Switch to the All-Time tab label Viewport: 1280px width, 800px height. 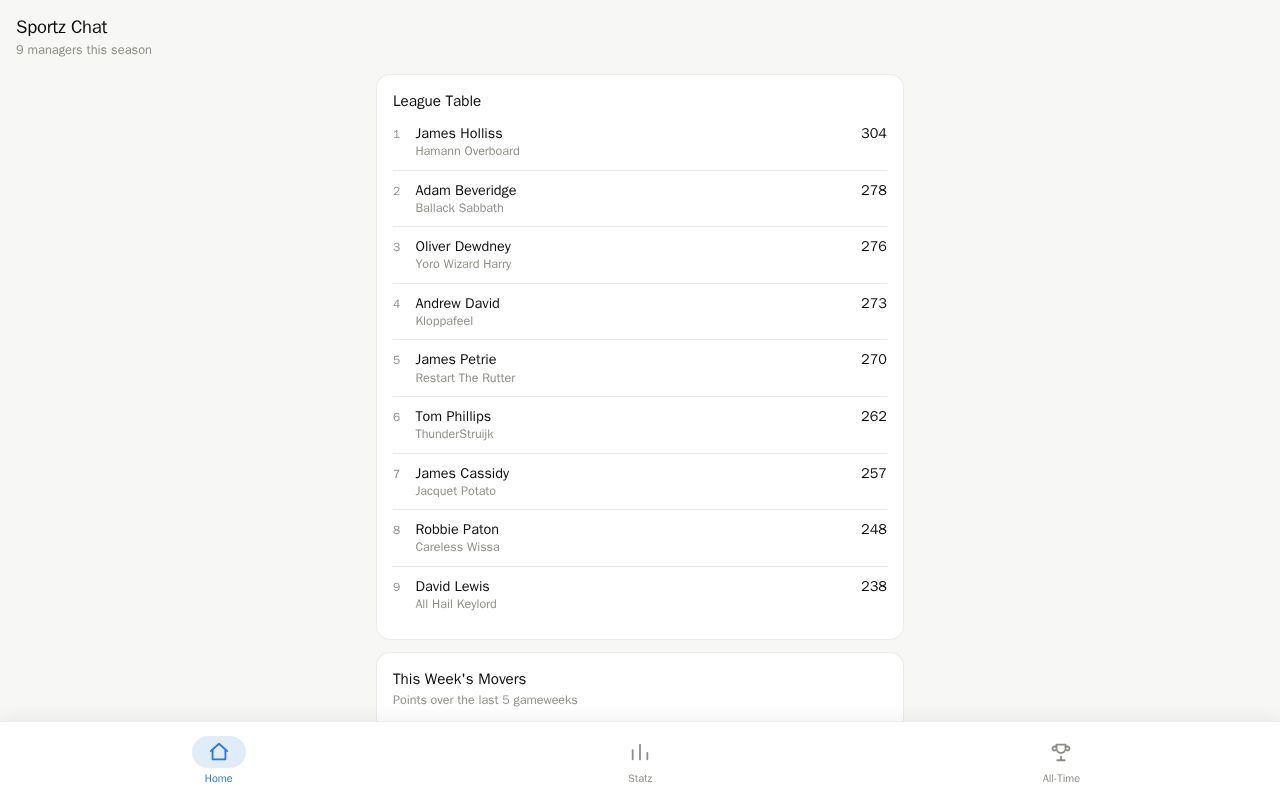[1061, 778]
